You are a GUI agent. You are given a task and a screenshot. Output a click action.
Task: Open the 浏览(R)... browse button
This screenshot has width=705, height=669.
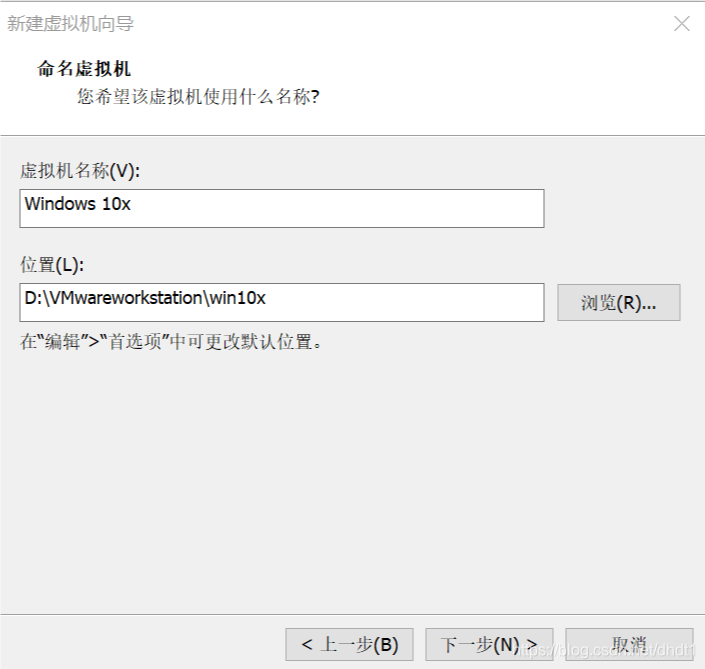[619, 303]
